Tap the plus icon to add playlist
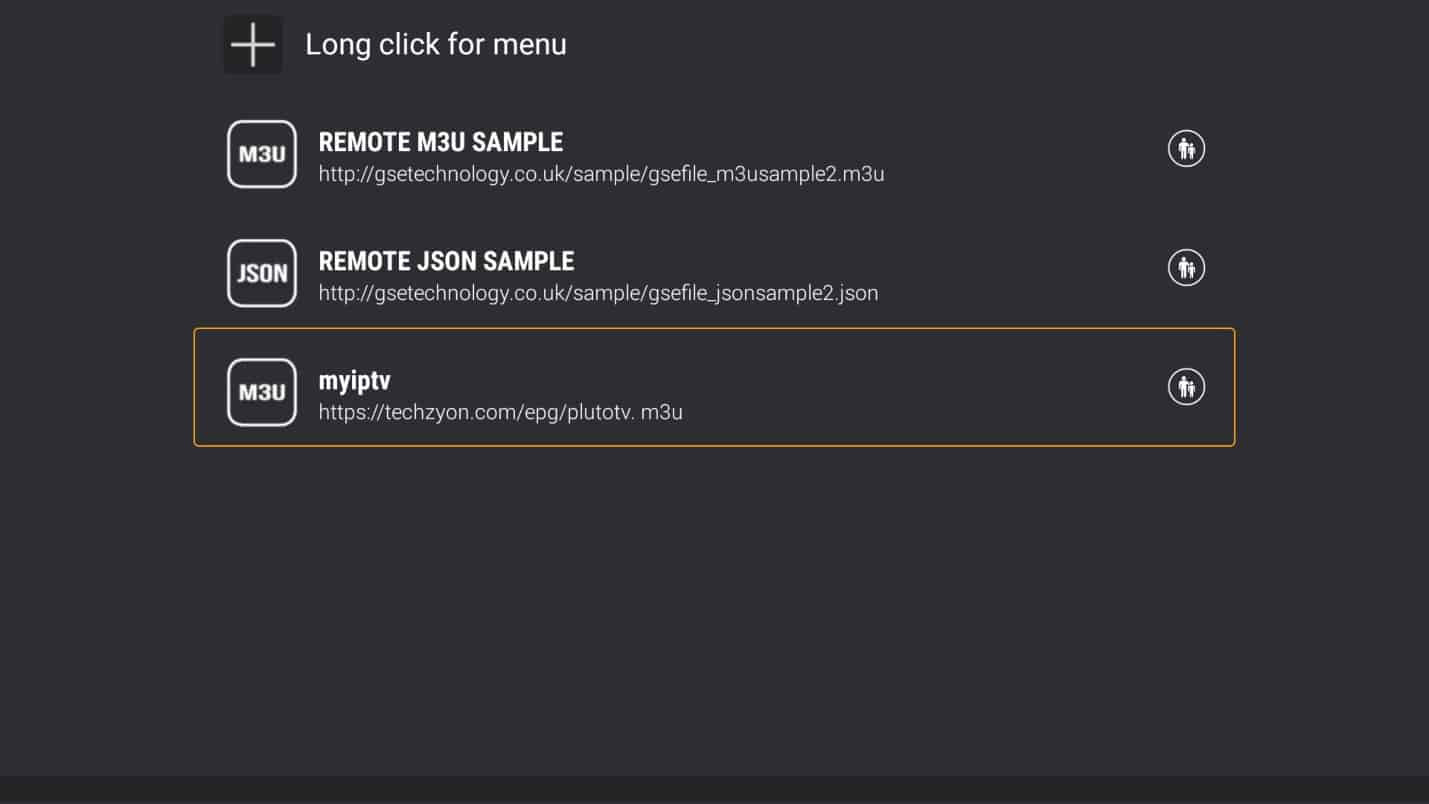1429x804 pixels. 252,45
